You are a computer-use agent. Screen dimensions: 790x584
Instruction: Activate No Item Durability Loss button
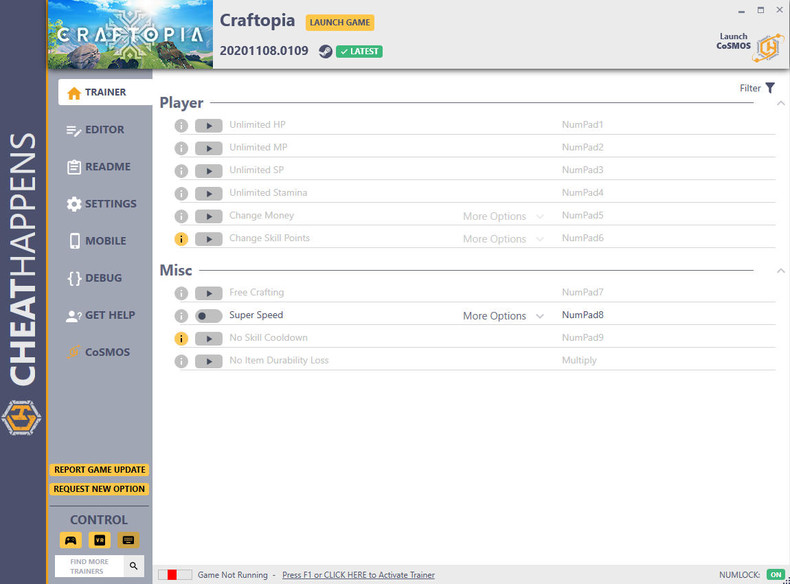(x=209, y=362)
